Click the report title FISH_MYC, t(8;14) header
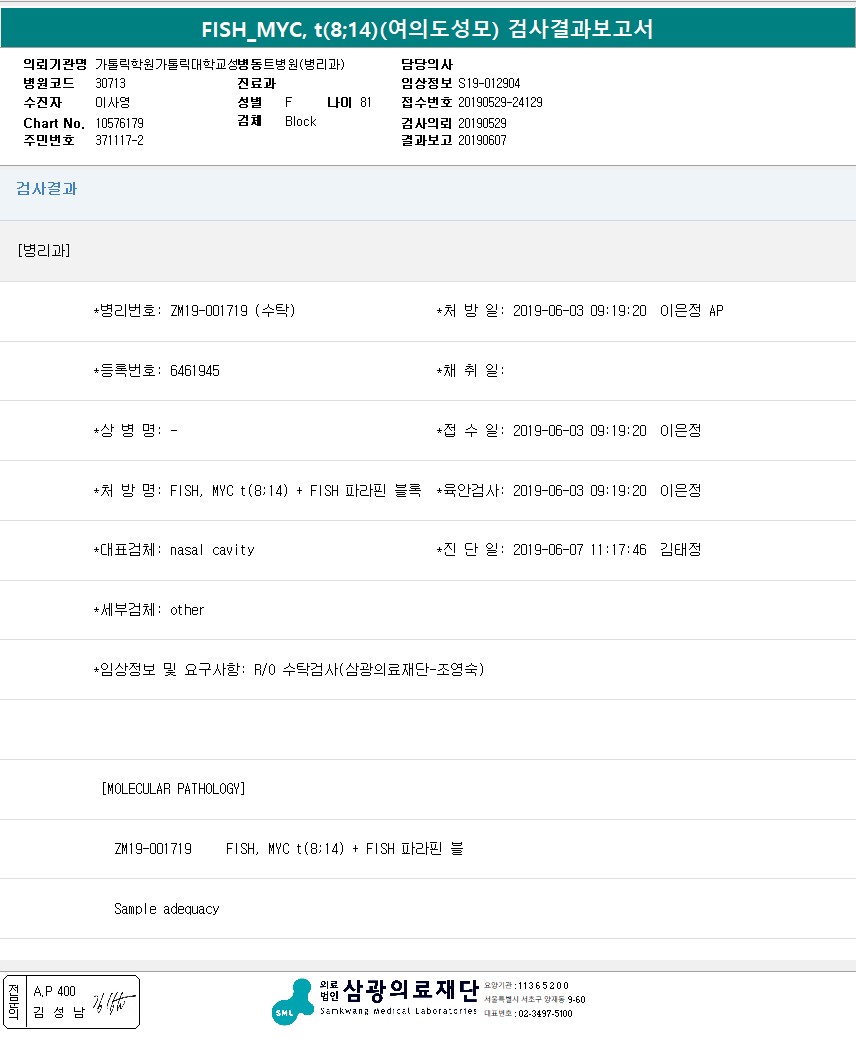 (x=428, y=29)
